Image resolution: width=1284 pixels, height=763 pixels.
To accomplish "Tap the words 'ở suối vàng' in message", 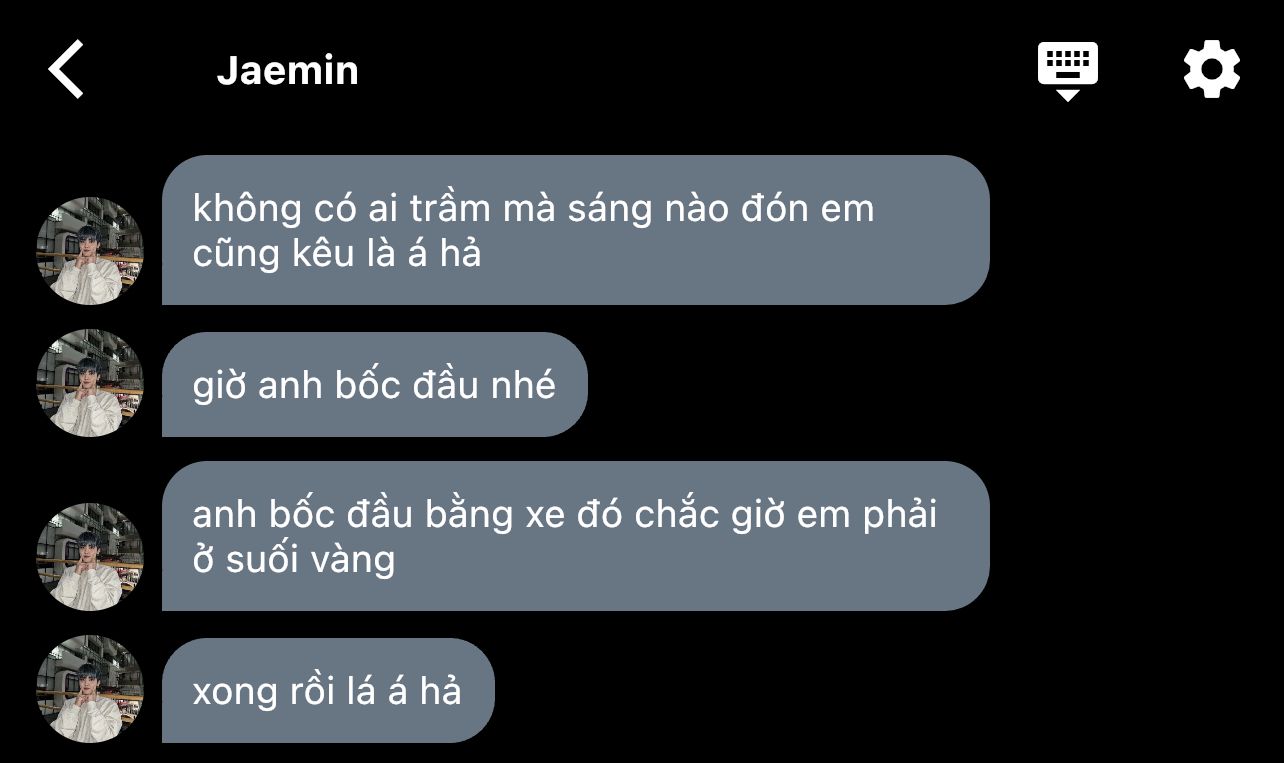I will [294, 559].
